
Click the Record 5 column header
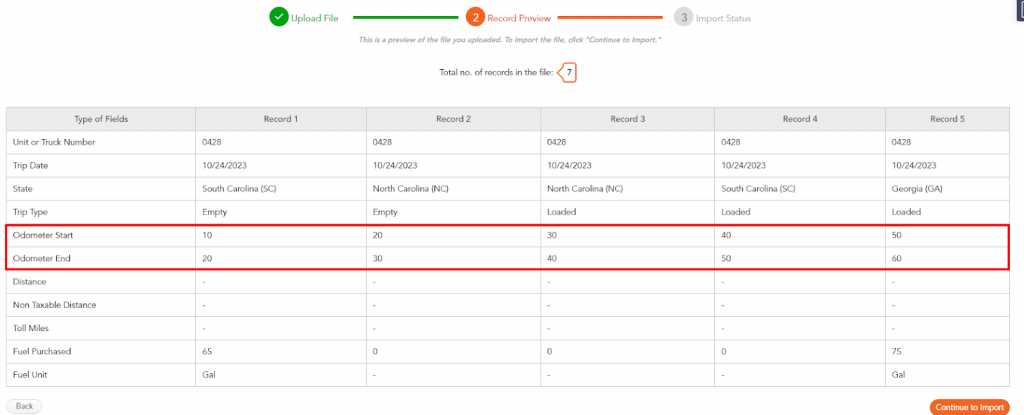tap(948, 120)
